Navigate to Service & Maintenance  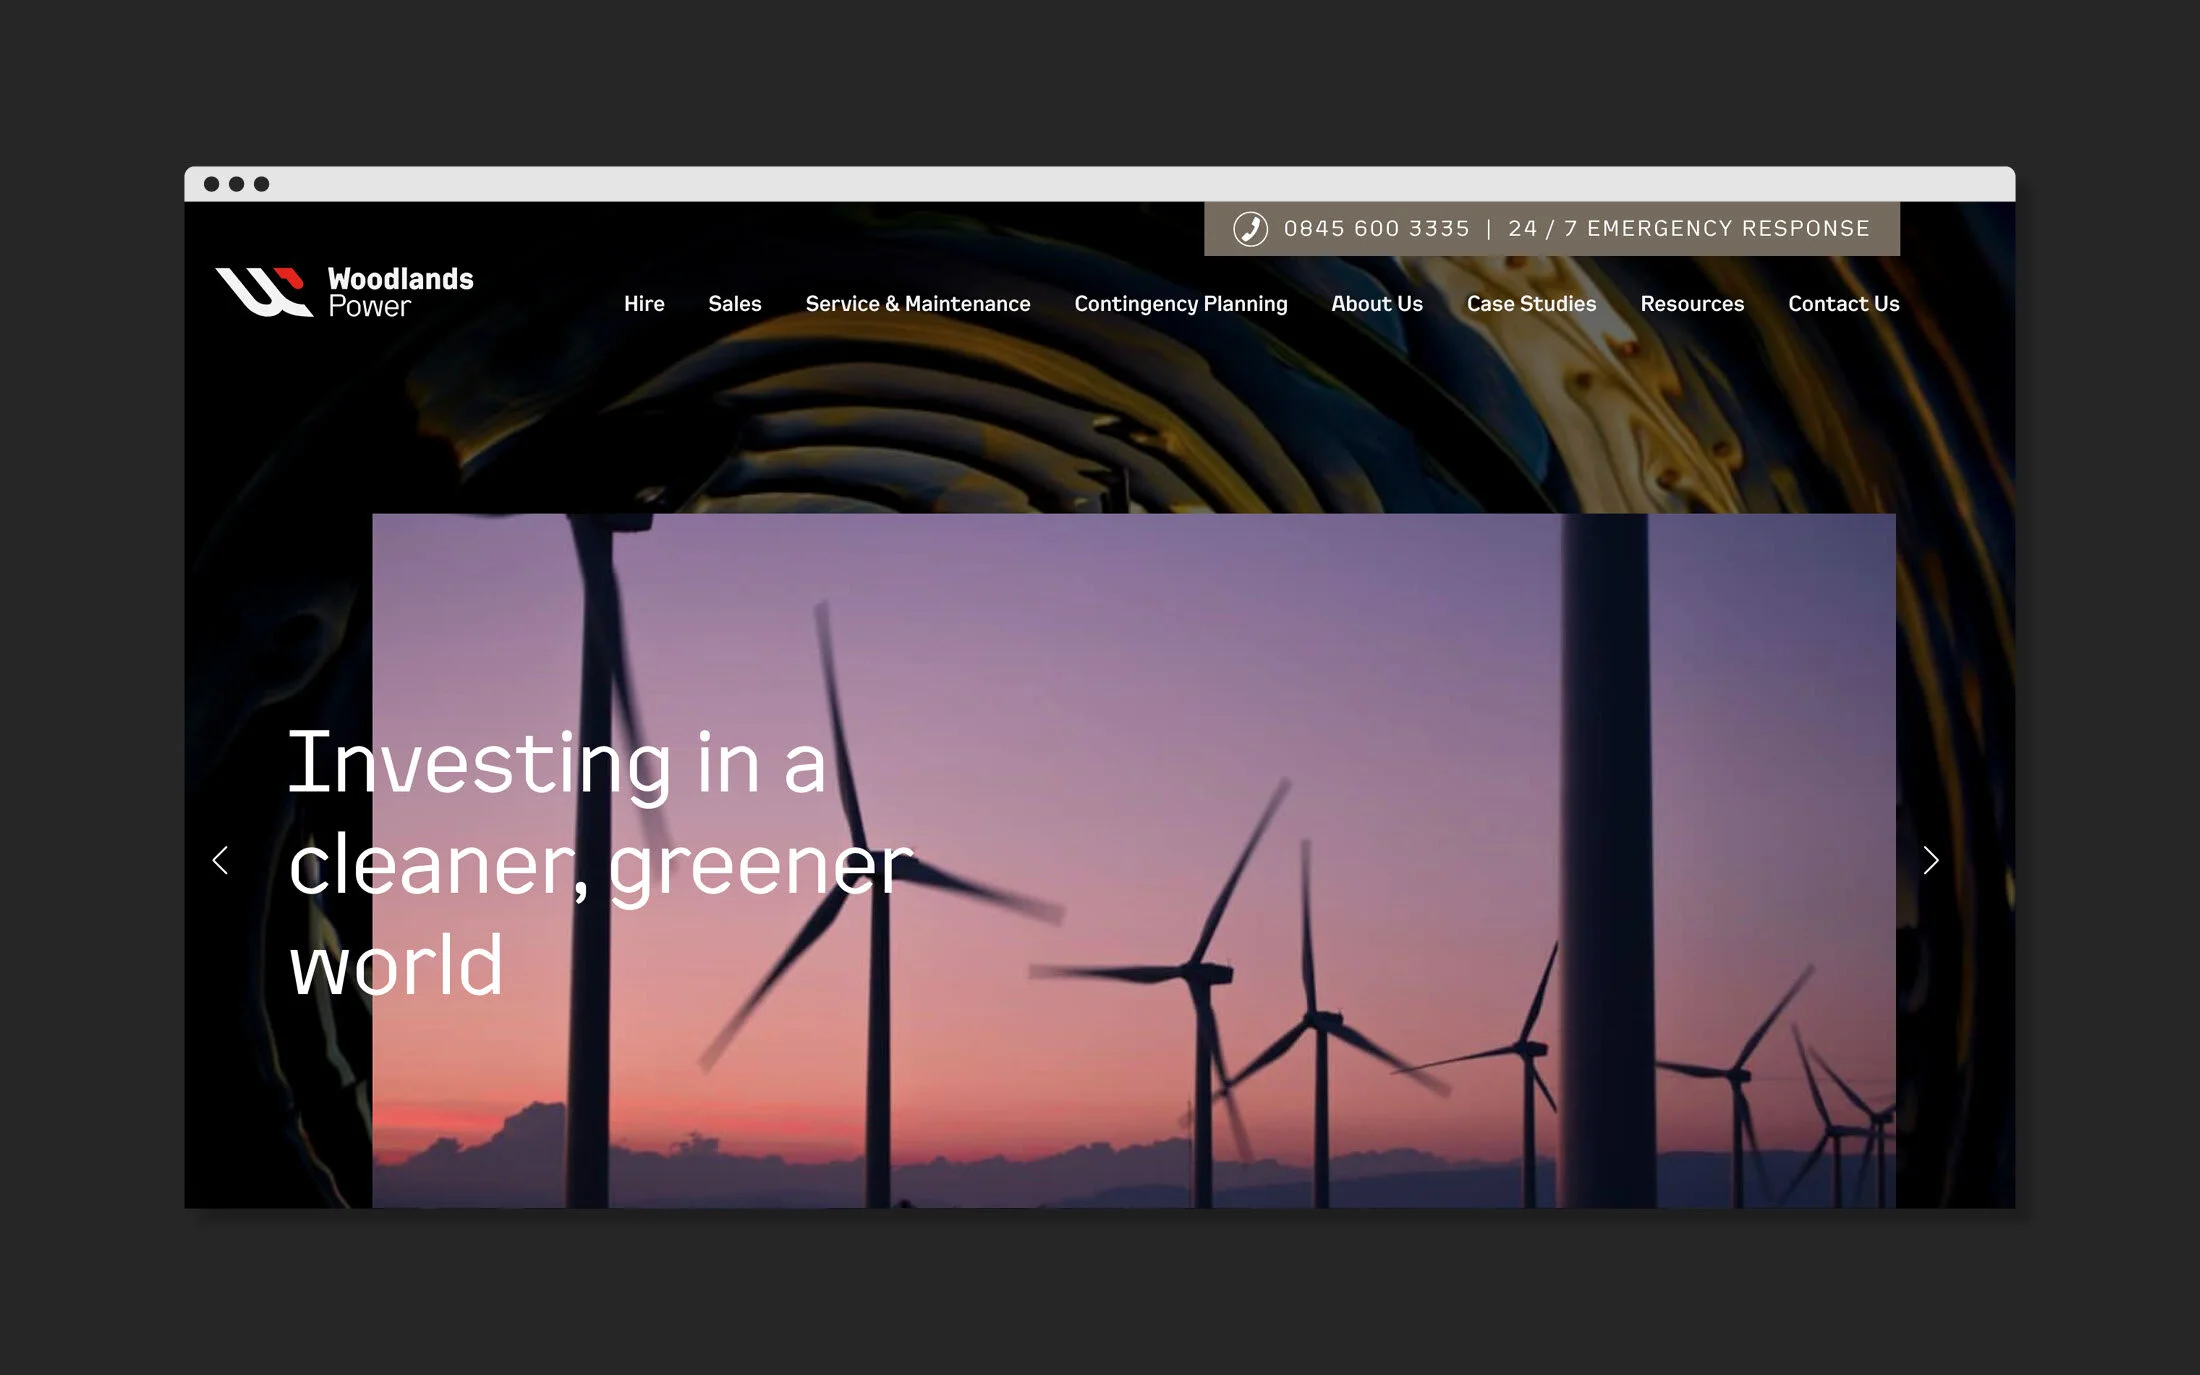[917, 304]
